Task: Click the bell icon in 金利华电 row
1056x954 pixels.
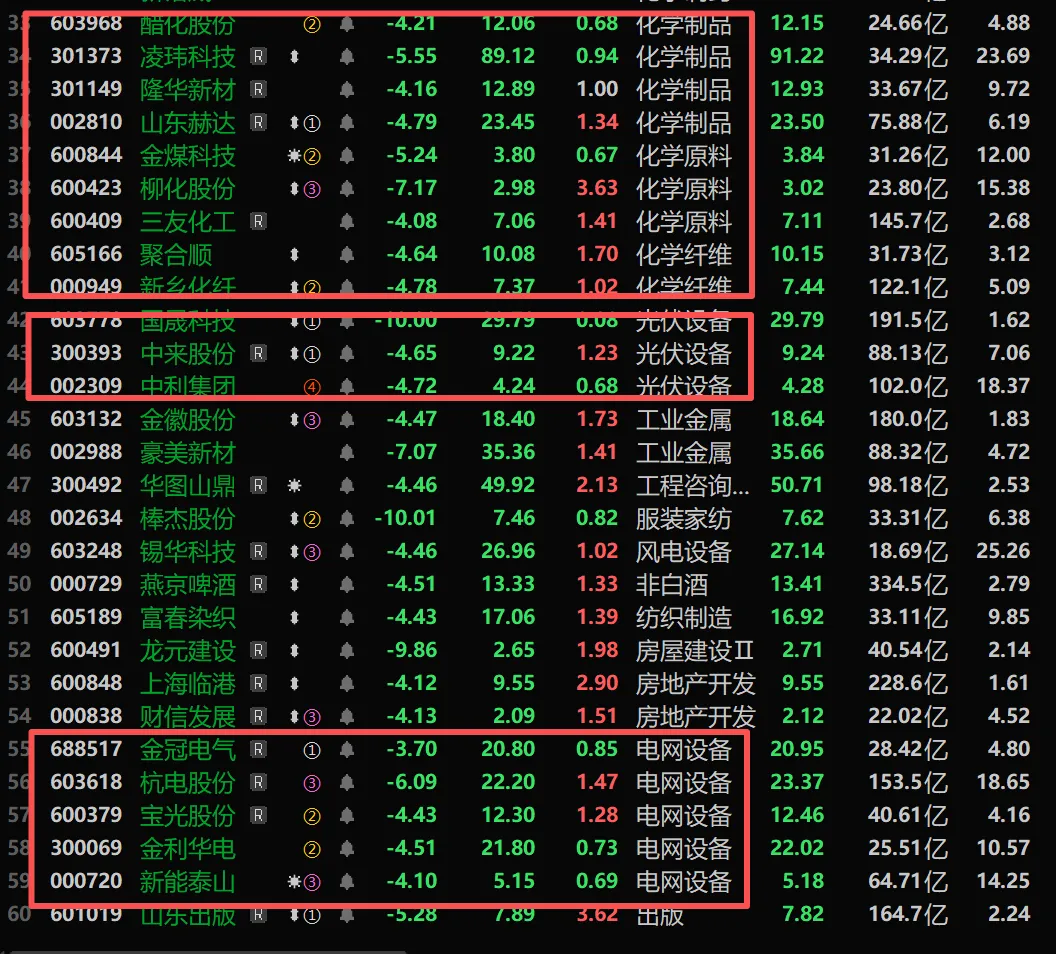Action: [x=347, y=848]
